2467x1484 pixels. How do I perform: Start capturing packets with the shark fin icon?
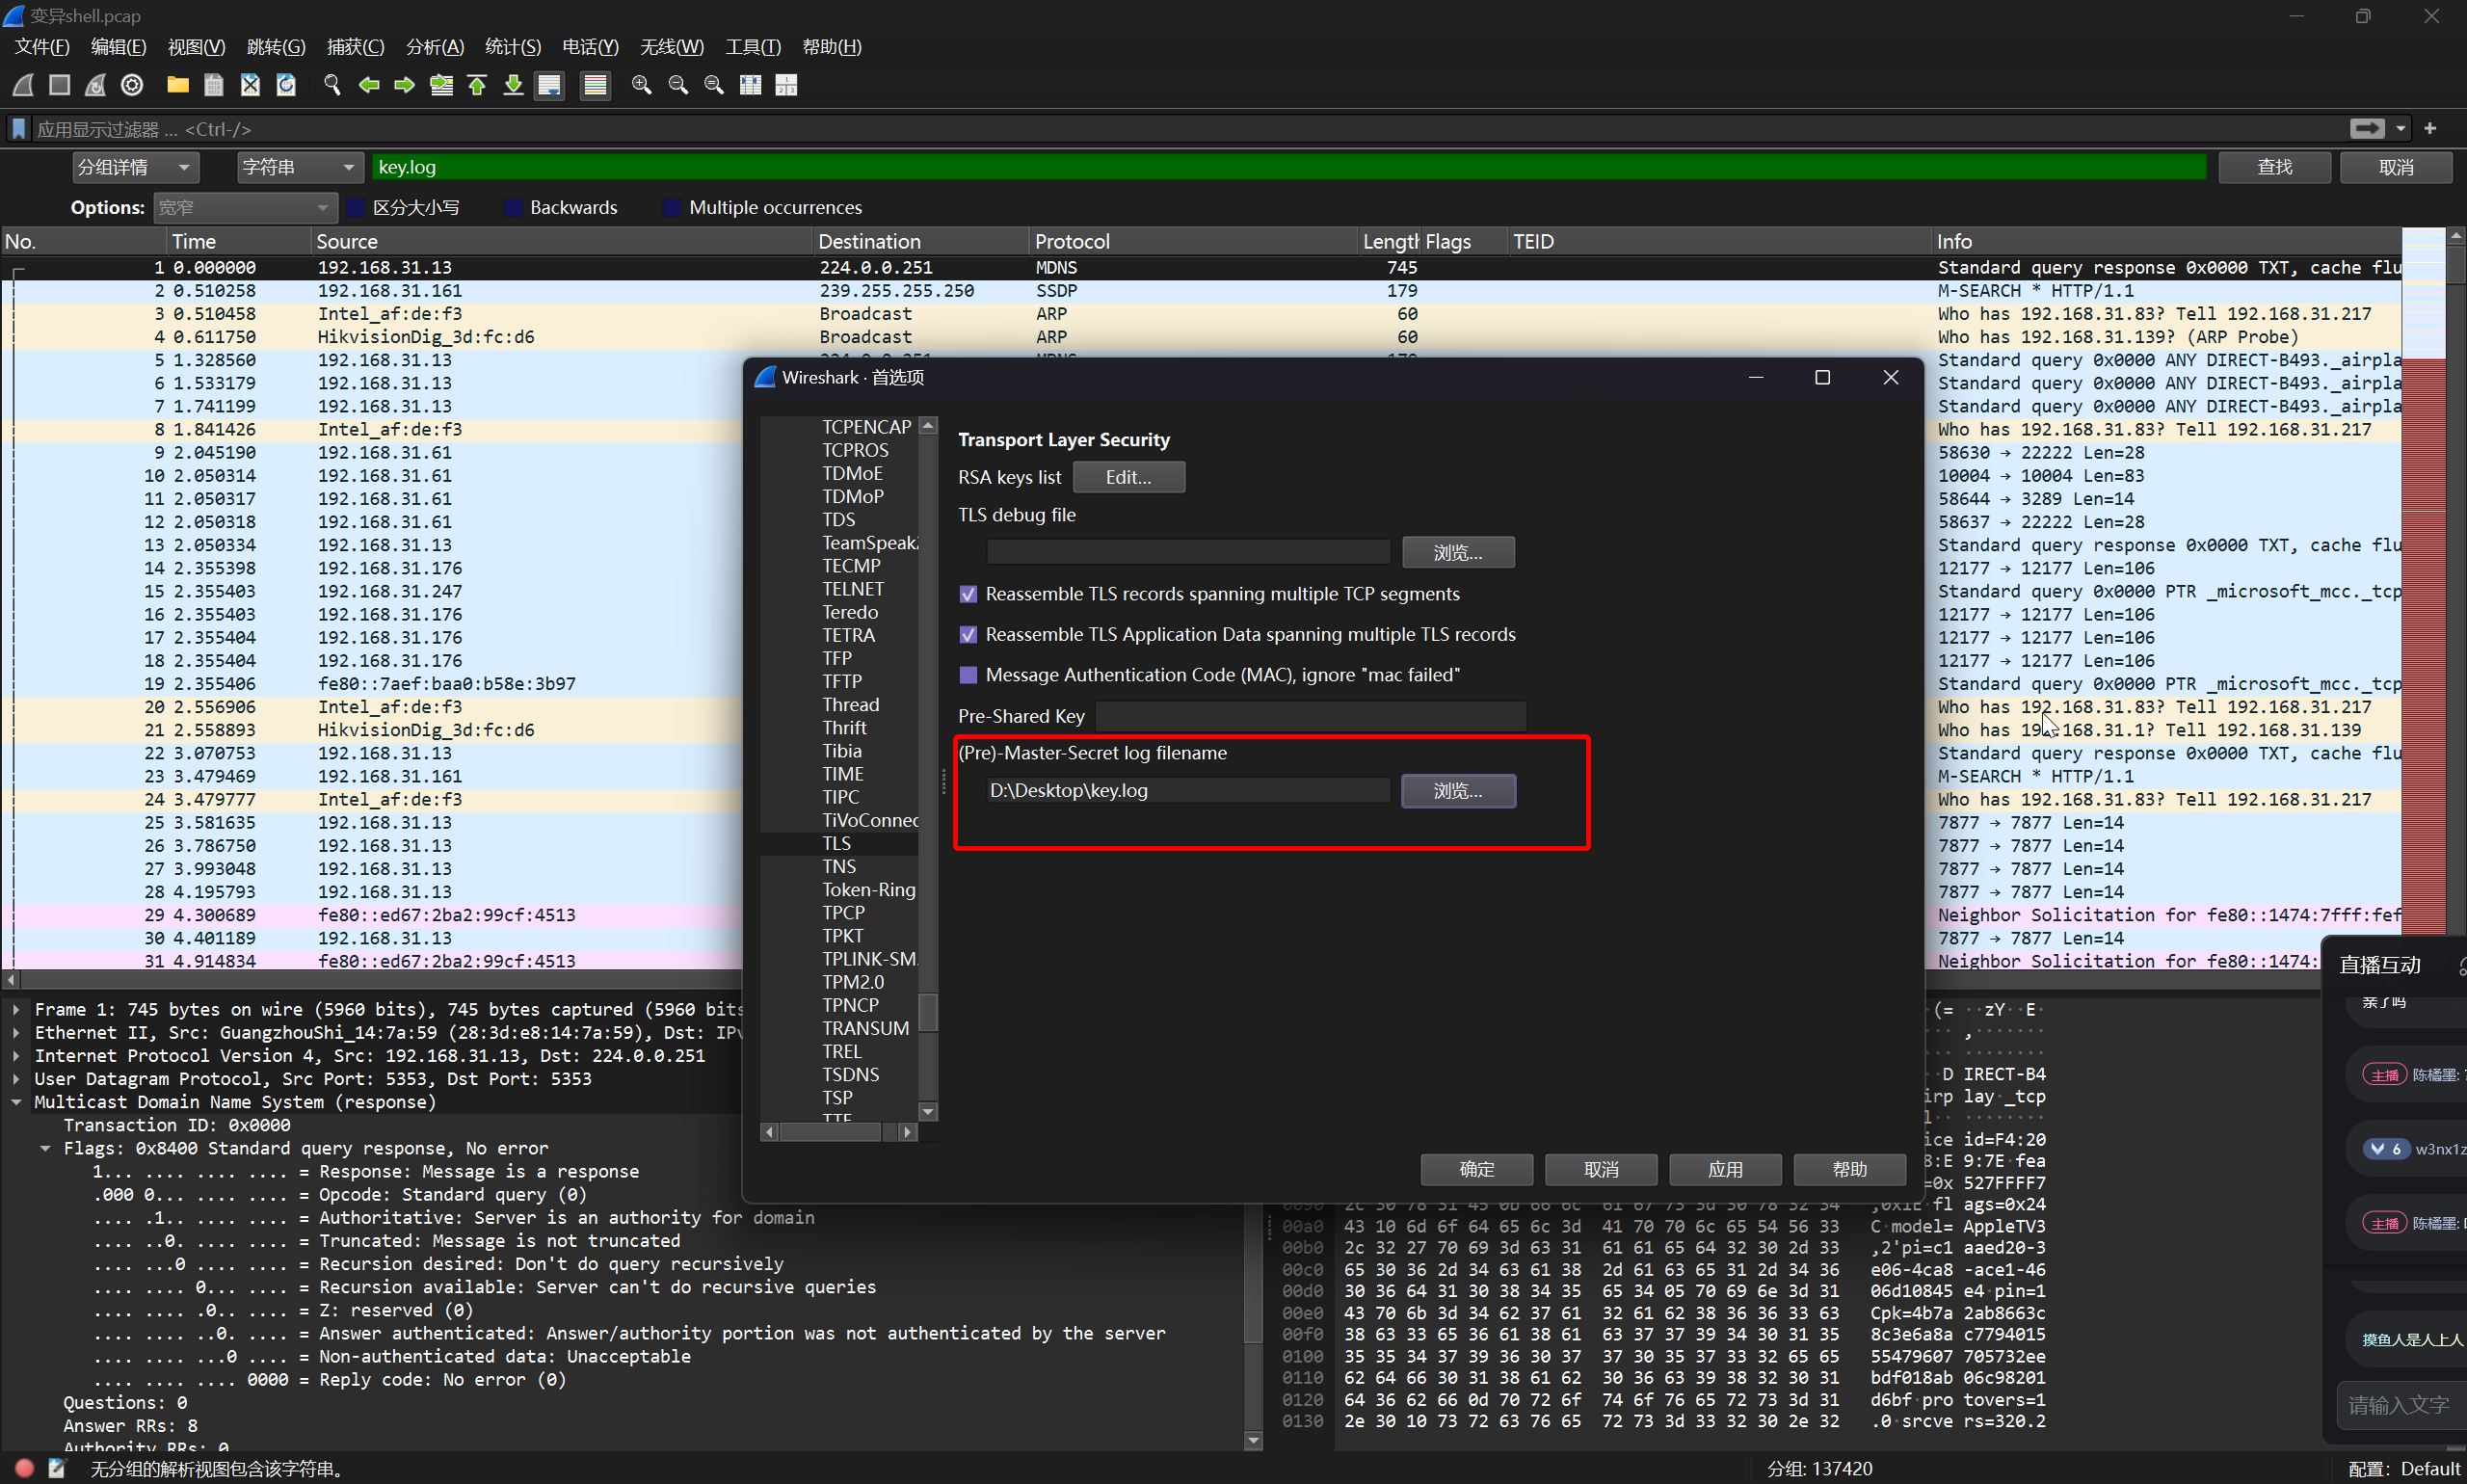pyautogui.click(x=23, y=85)
